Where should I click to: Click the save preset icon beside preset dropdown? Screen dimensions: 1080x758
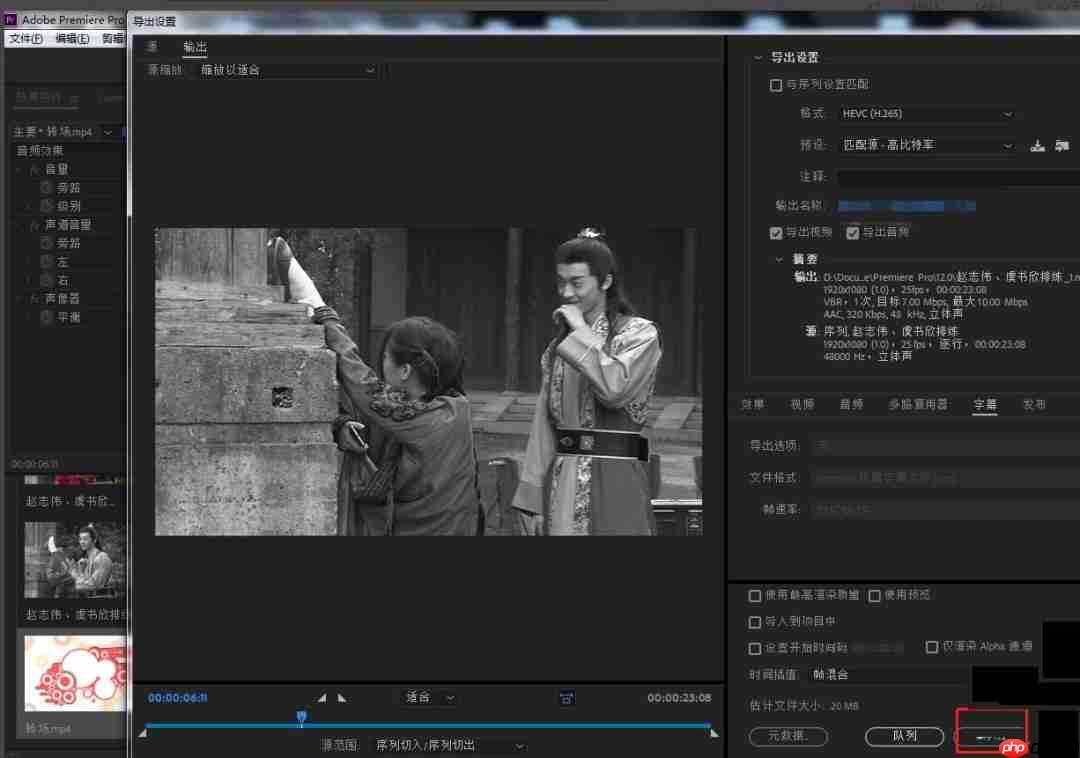[1036, 144]
